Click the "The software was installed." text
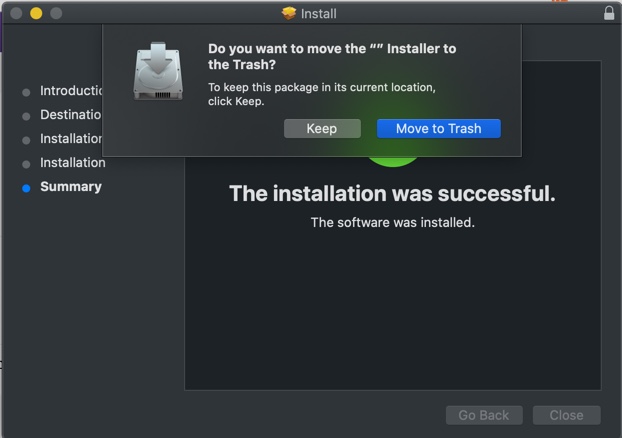 [392, 222]
